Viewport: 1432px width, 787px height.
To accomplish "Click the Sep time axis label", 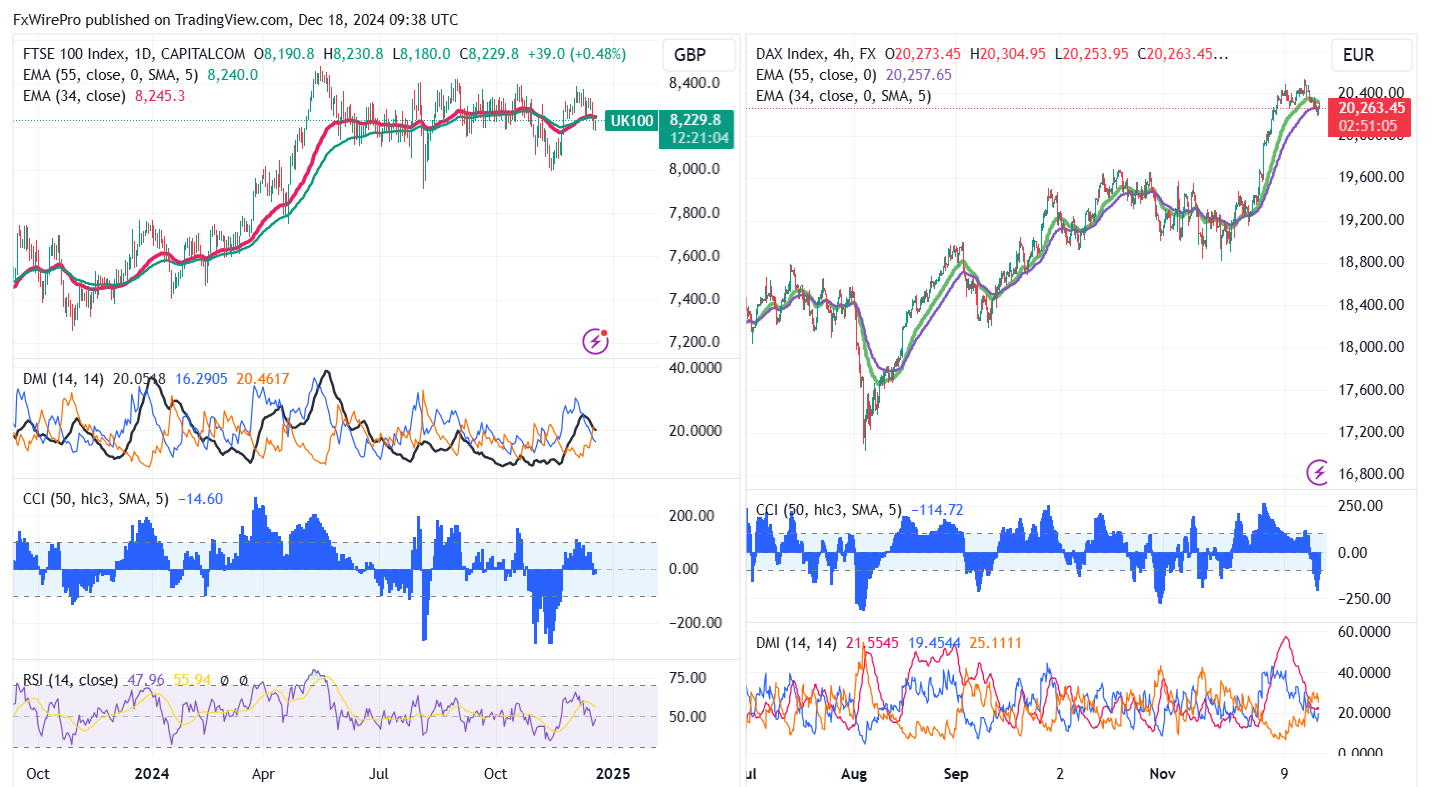I will click(958, 774).
